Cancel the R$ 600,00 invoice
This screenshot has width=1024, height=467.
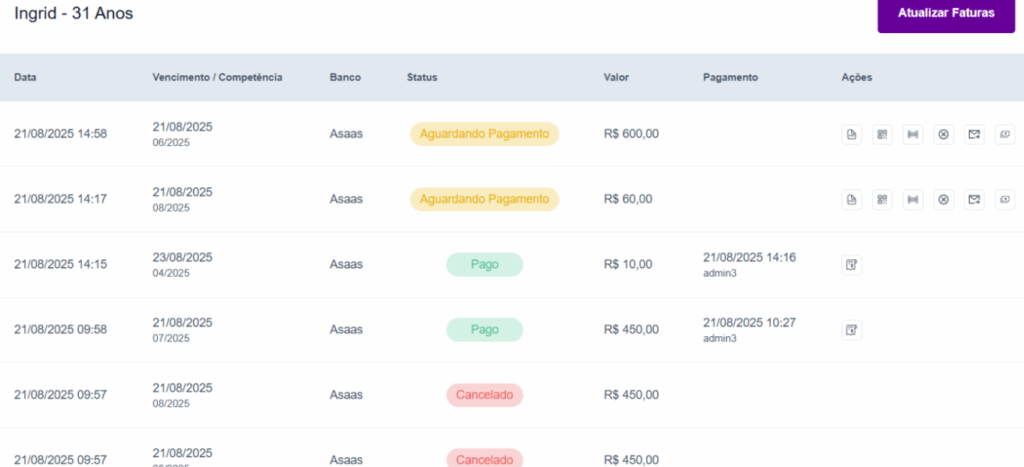(943, 135)
